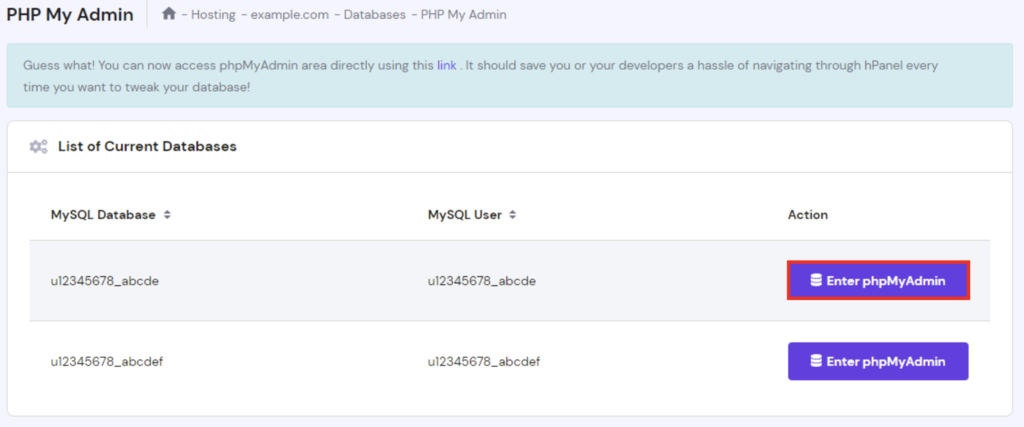Click the PHP My Admin page title
The height and width of the screenshot is (427, 1024).
(70, 14)
